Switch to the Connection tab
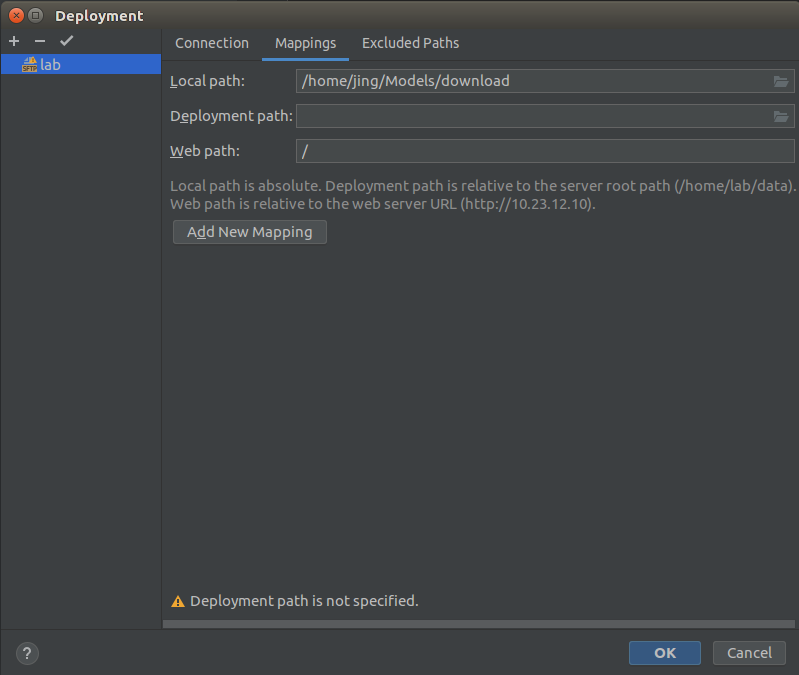 [x=212, y=43]
